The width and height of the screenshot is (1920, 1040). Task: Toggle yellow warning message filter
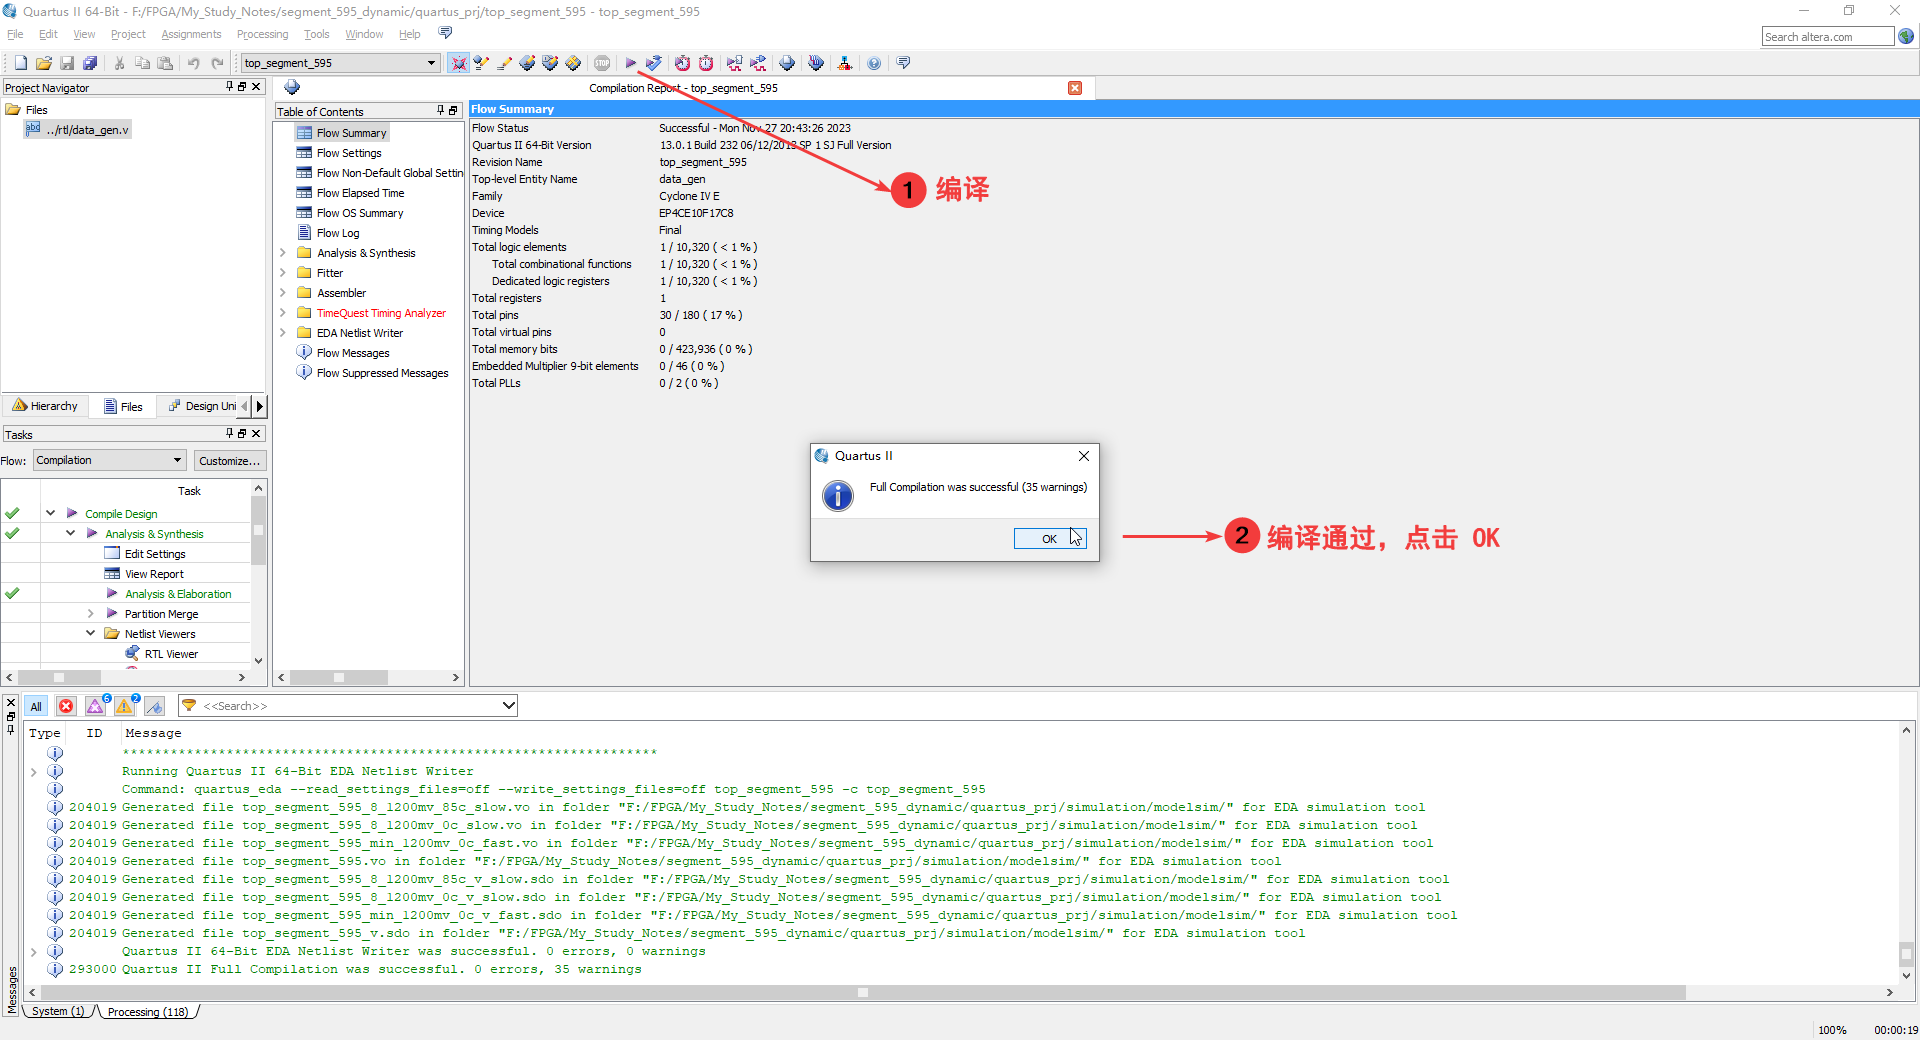125,706
